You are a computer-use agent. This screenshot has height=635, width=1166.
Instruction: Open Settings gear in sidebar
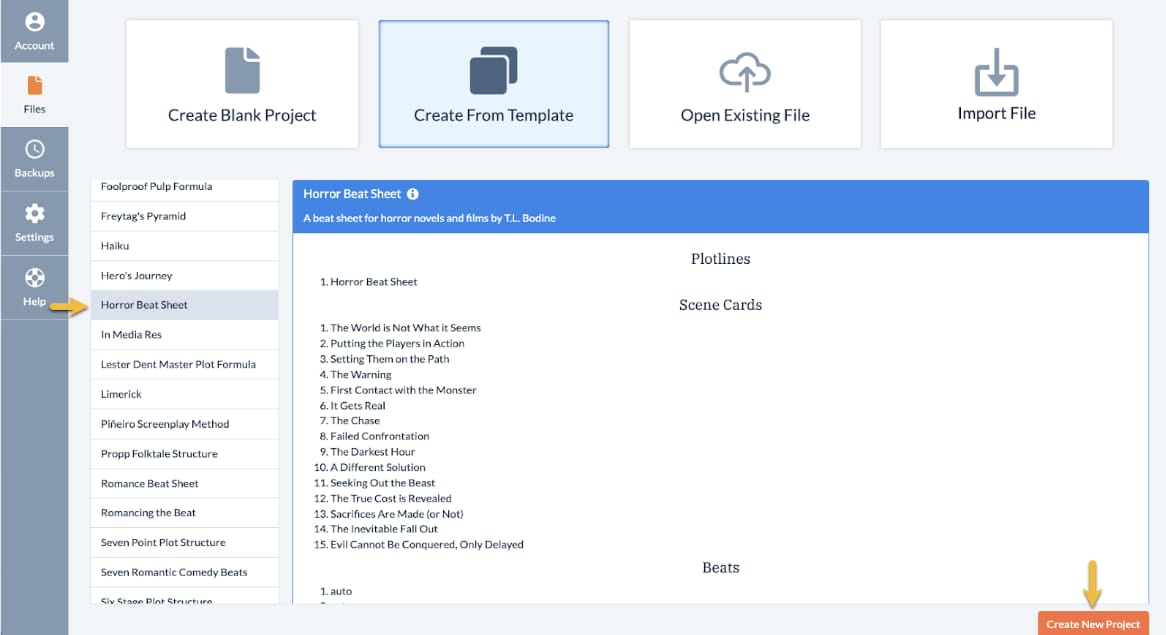[x=34, y=223]
